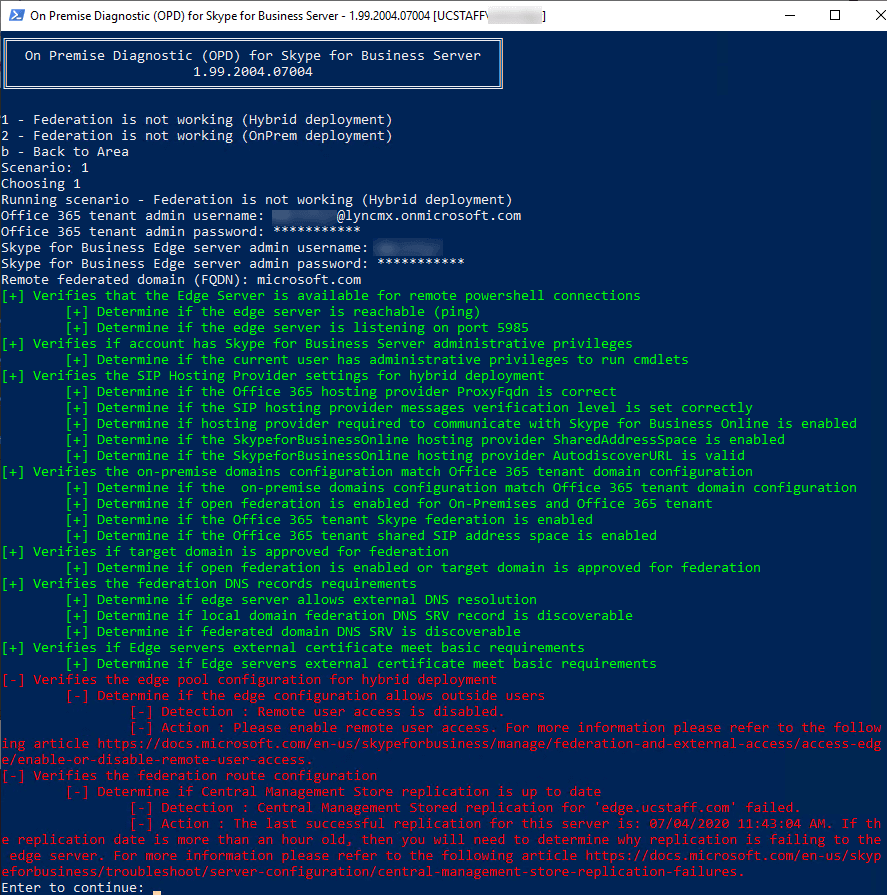
Task: Click the PowerShell icon in the title bar
Action: coord(14,16)
